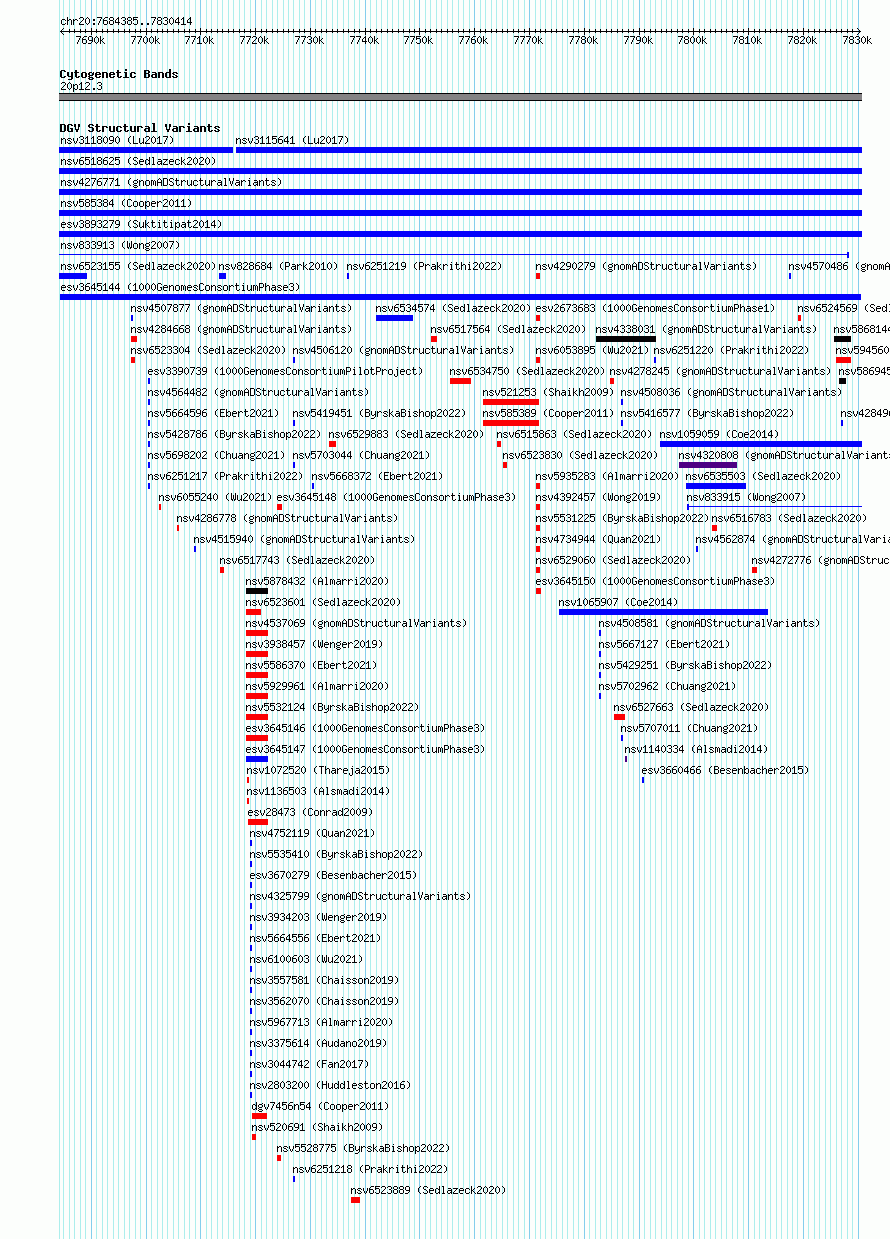The height and width of the screenshot is (1239, 890).
Task: Click the chr20:7684385..7830414 coordinate label
Action: 126,21
